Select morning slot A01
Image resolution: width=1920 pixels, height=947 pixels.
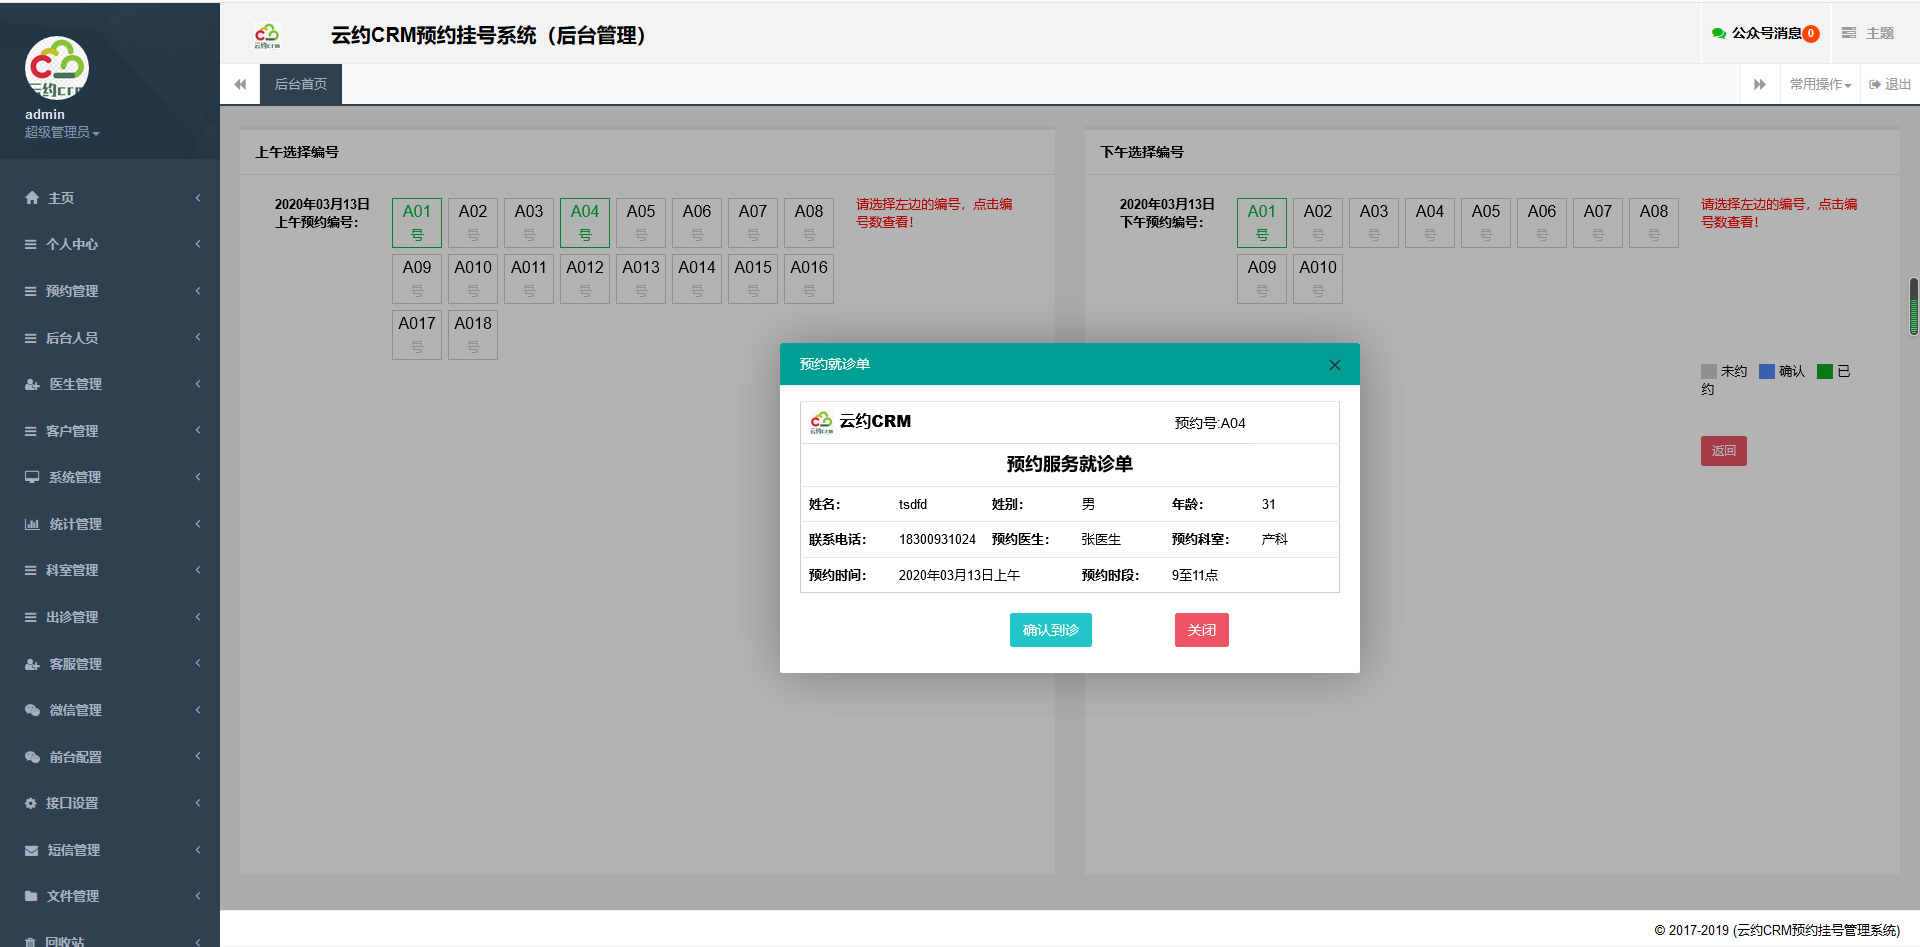click(x=417, y=222)
